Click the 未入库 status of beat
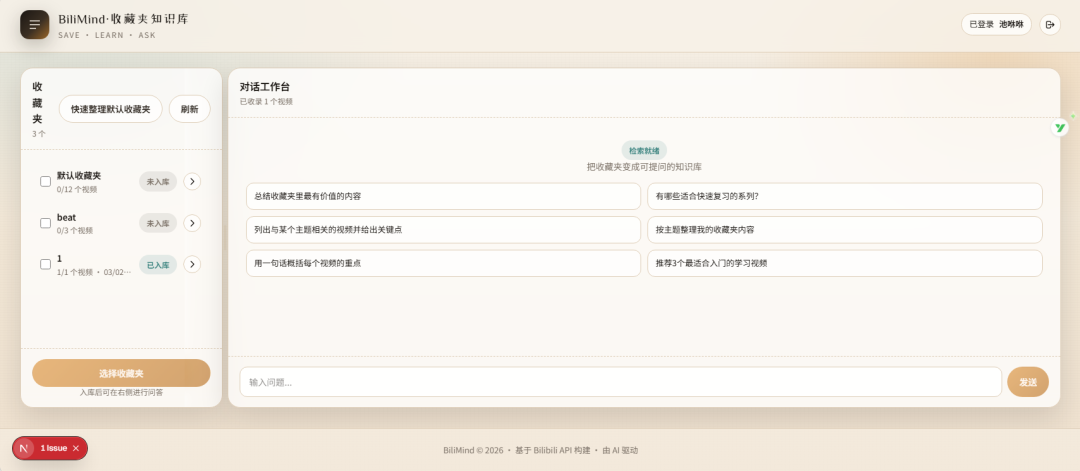This screenshot has width=1080, height=471. 158,223
